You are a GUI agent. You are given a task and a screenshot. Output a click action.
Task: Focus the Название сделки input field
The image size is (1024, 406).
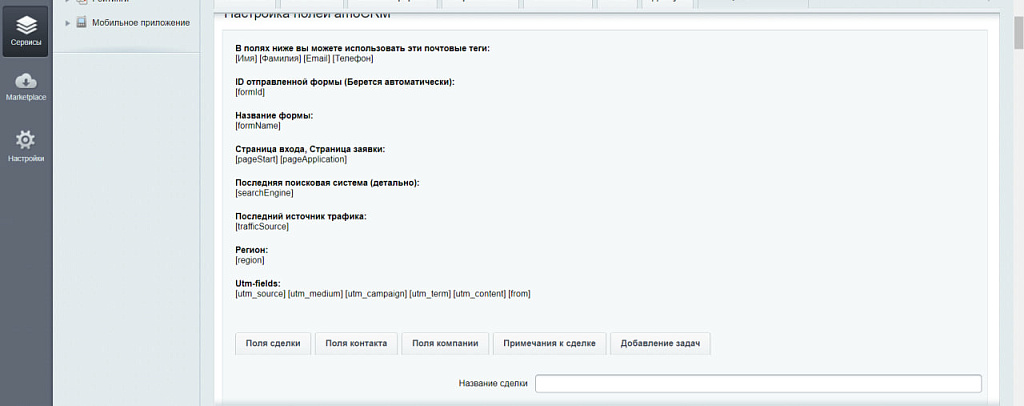pyautogui.click(x=758, y=383)
